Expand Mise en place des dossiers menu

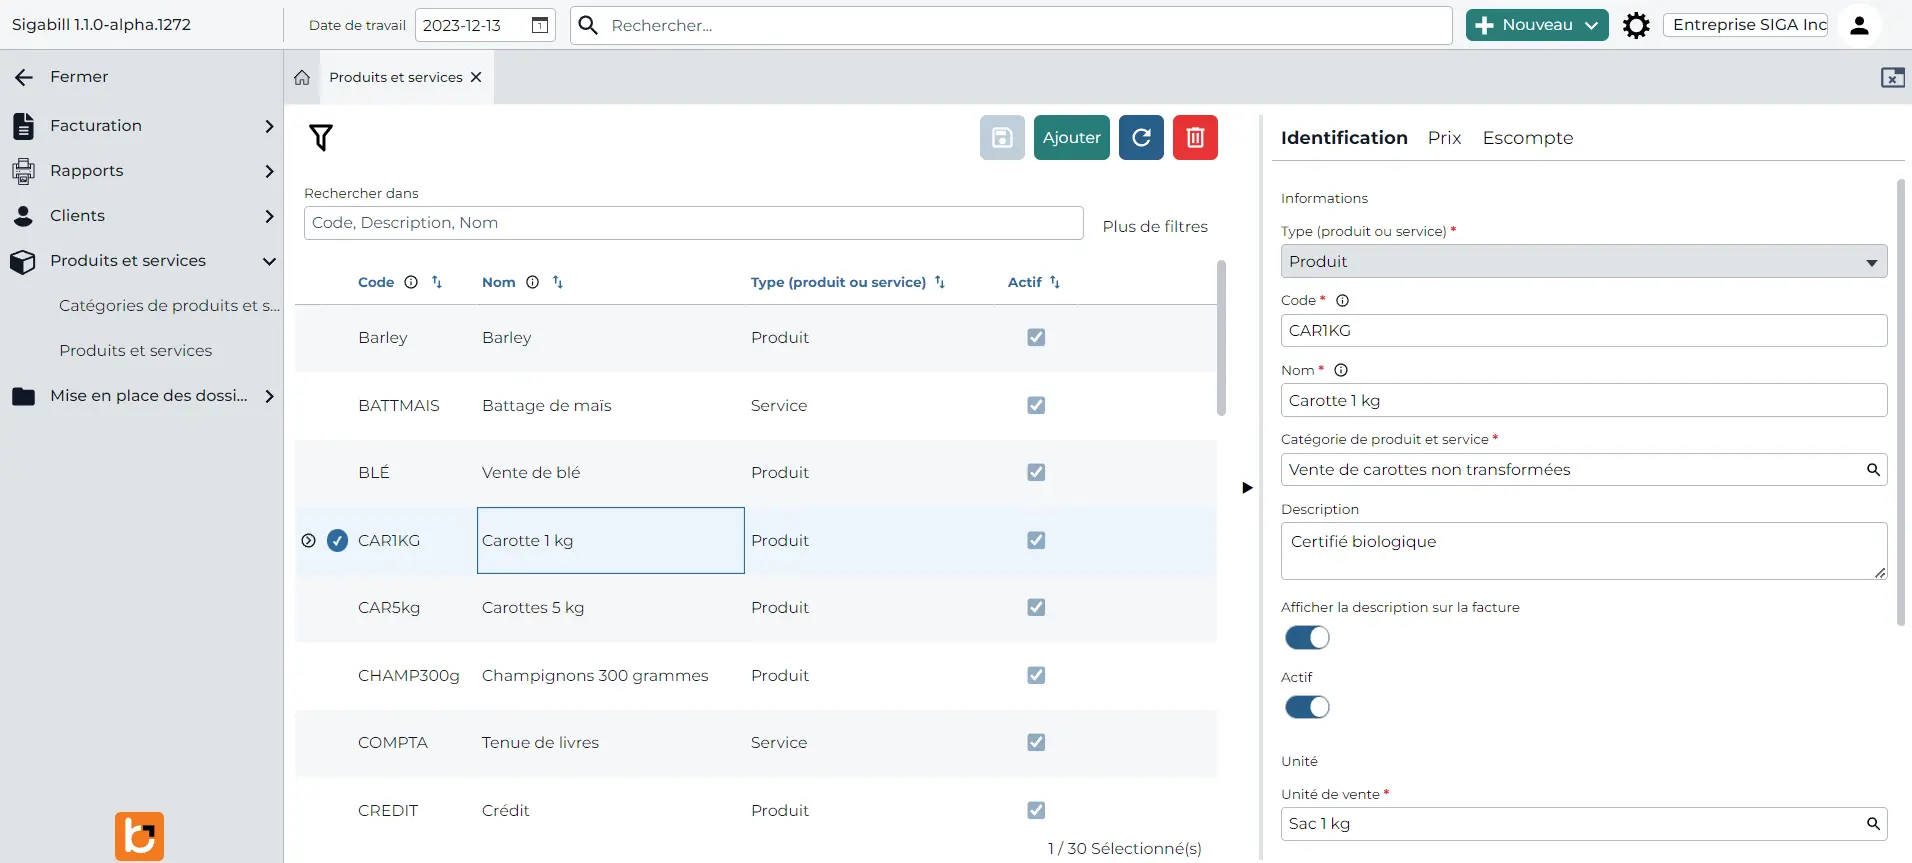(269, 396)
